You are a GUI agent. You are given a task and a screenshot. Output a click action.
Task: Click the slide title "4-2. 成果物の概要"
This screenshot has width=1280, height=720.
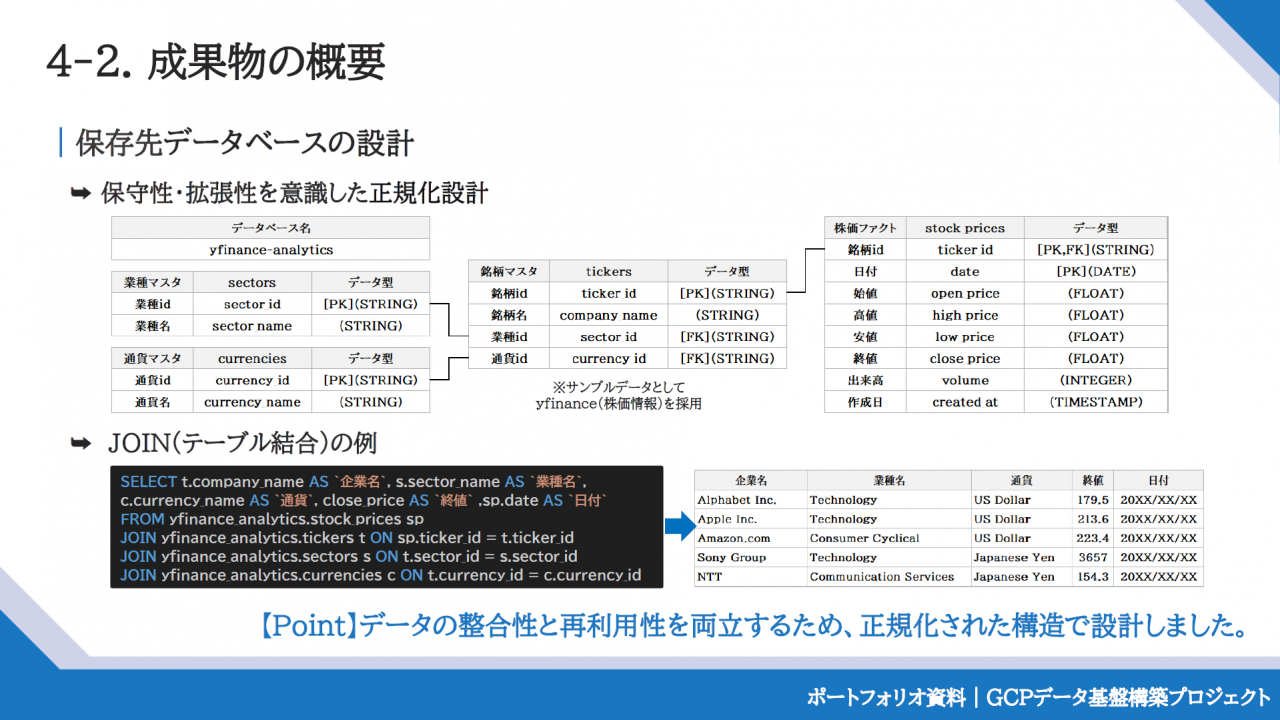215,62
